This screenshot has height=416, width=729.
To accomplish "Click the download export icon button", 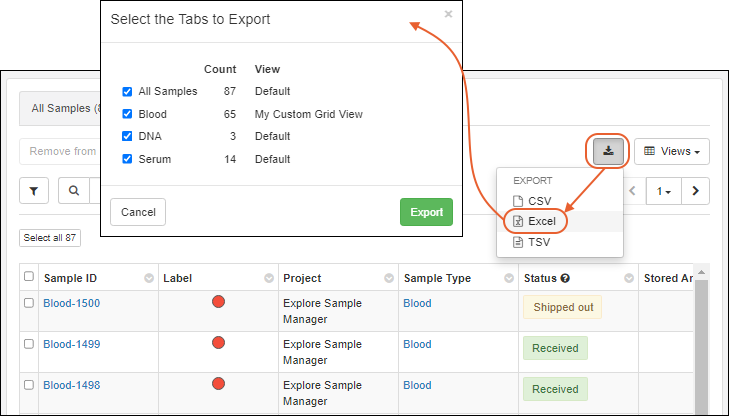I will 609,151.
